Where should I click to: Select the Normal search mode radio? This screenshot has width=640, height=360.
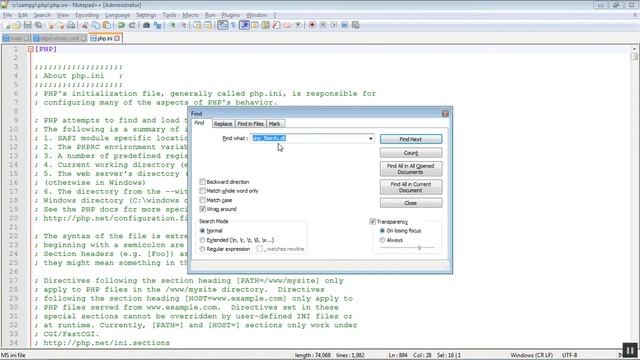click(202, 231)
